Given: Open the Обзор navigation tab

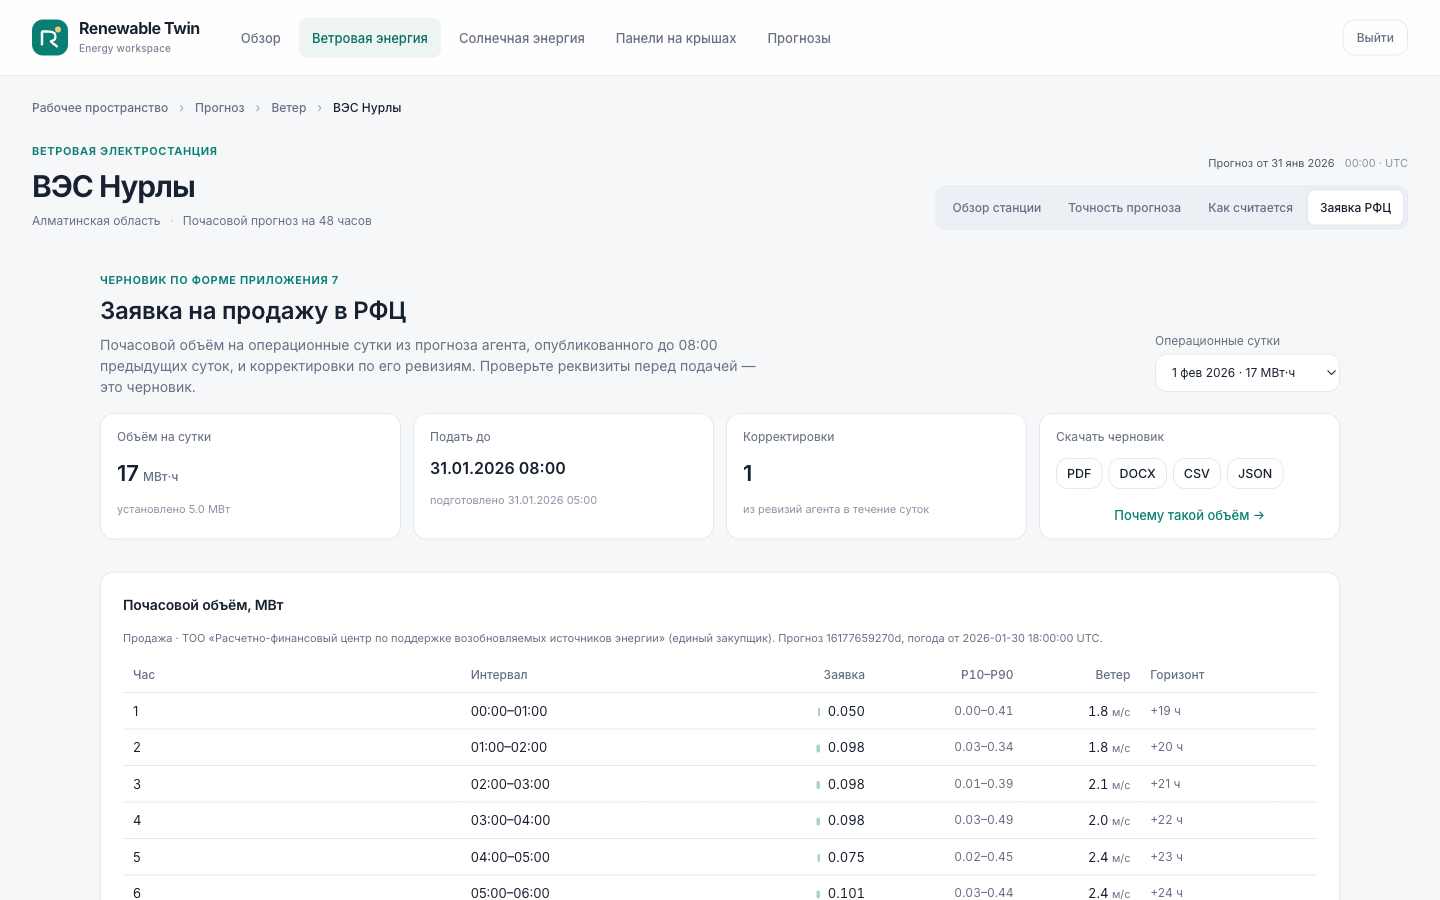Looking at the screenshot, I should coord(261,38).
